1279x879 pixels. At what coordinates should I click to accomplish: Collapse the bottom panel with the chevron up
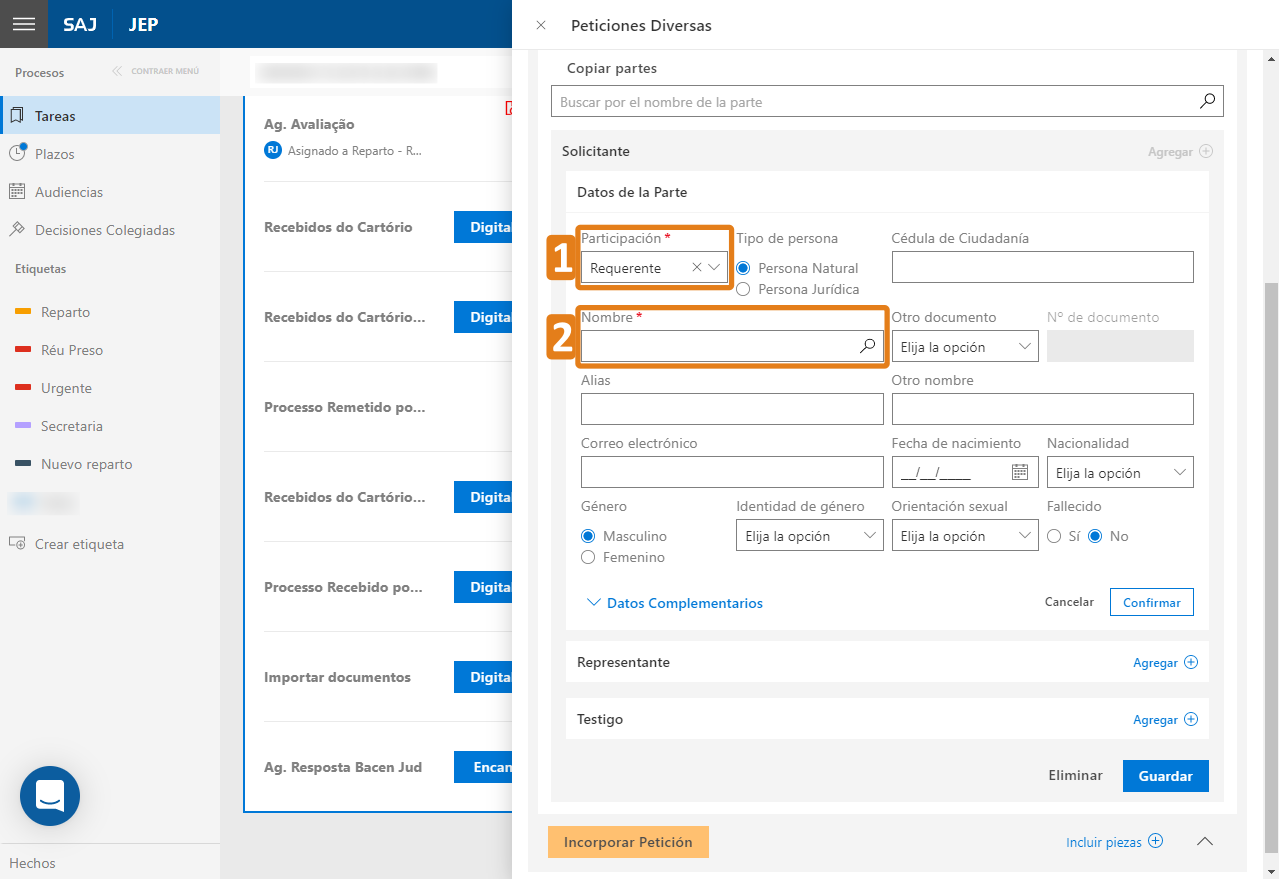(1205, 841)
